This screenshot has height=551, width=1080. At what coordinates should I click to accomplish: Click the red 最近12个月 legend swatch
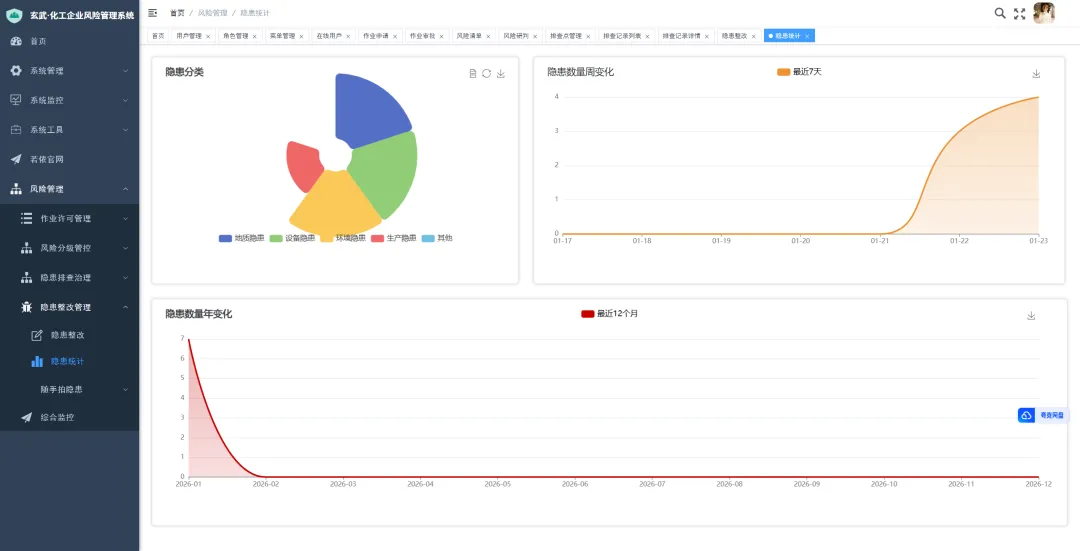coord(588,314)
